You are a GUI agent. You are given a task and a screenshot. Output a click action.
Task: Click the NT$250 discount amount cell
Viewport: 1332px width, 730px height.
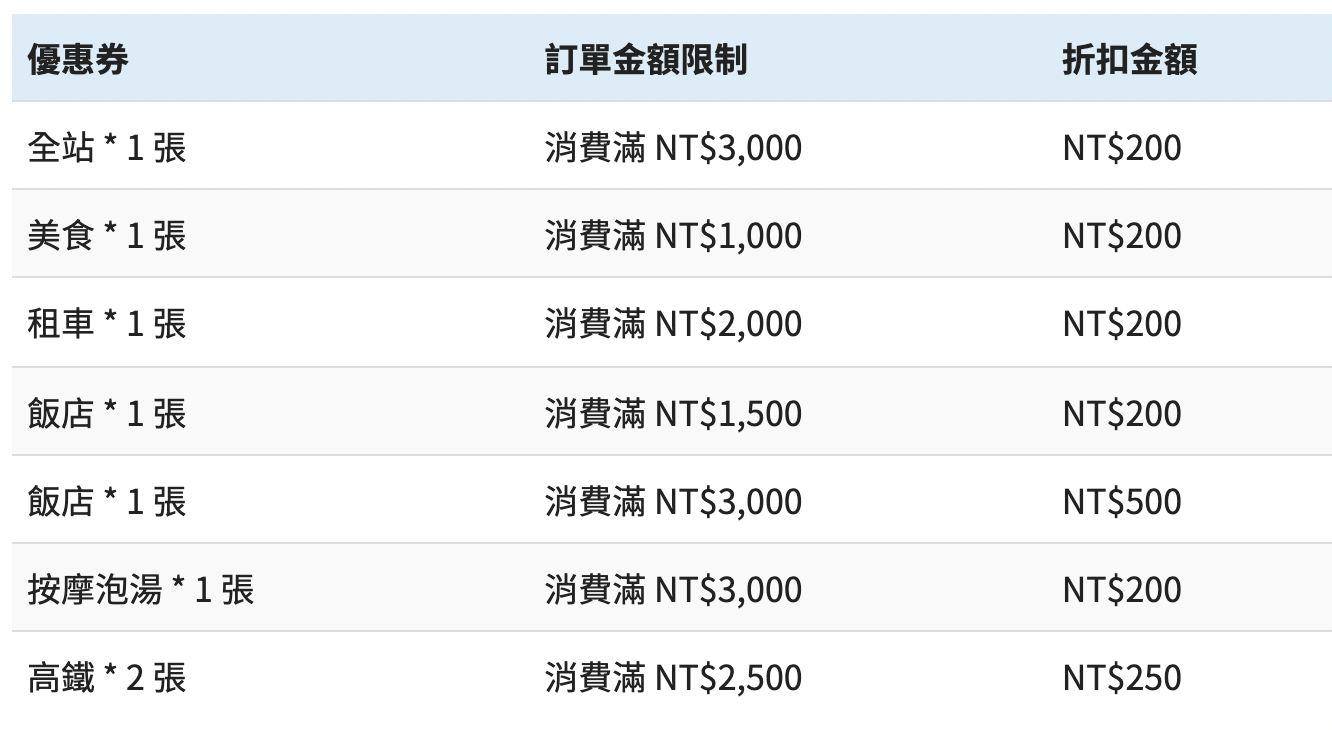point(1122,678)
